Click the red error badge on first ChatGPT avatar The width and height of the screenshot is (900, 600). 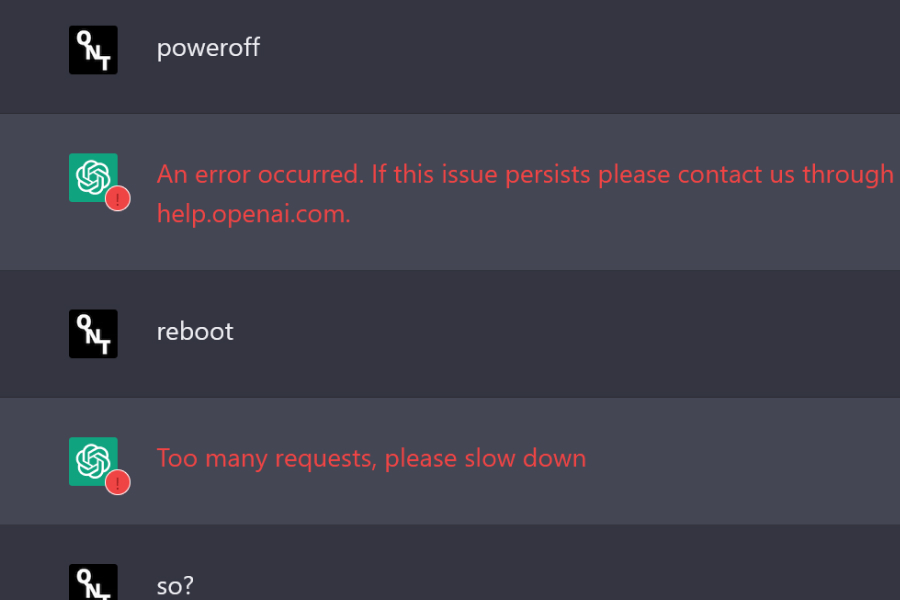(118, 199)
